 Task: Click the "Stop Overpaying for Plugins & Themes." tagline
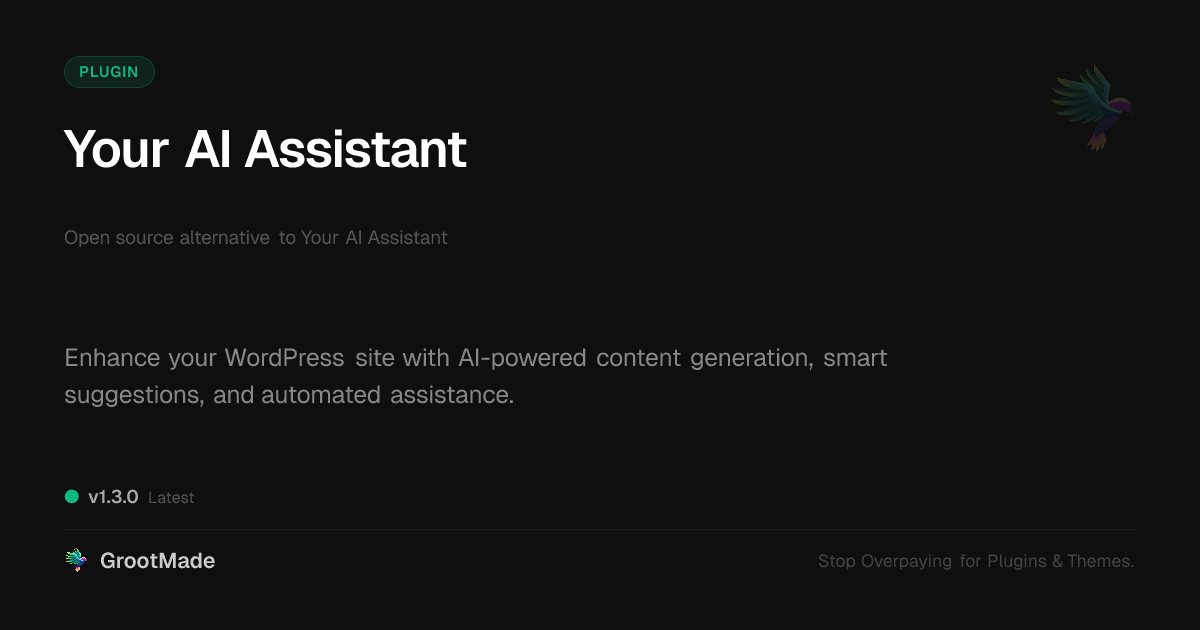[x=975, y=561]
